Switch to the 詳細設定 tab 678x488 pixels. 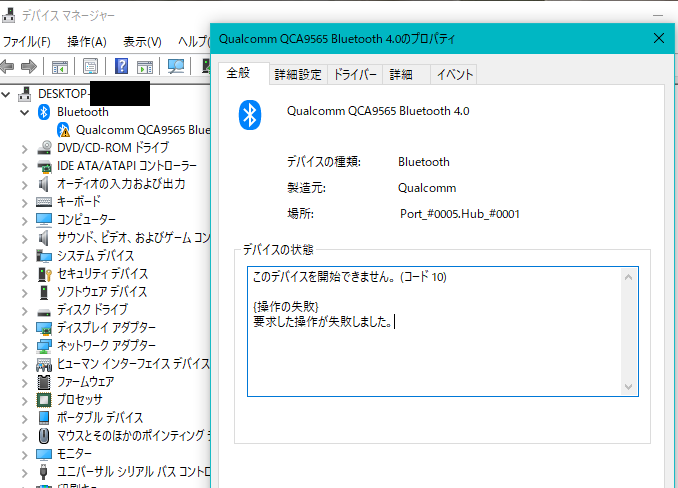tap(298, 75)
